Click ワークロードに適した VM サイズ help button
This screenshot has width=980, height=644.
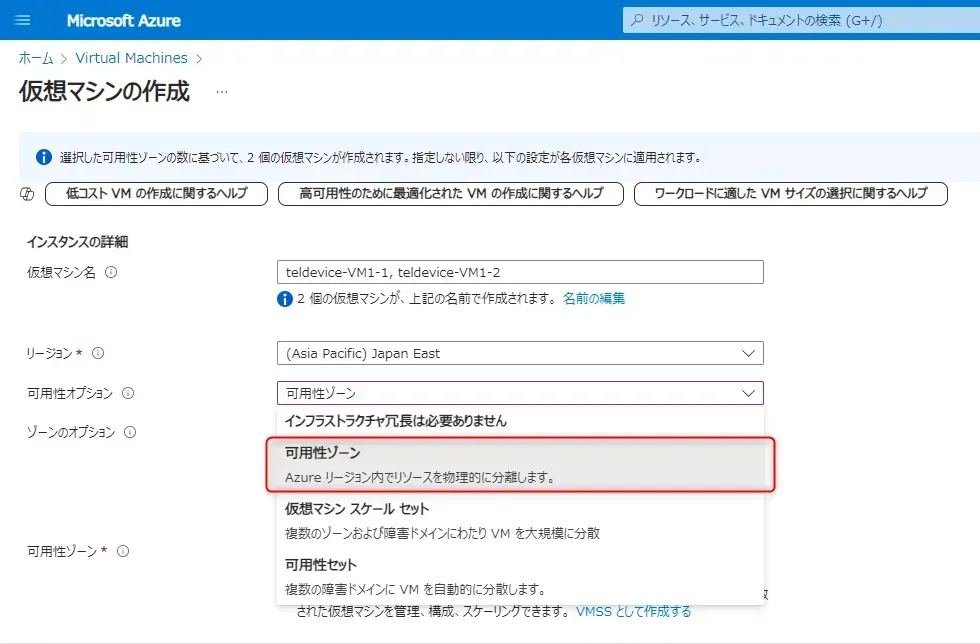790,194
